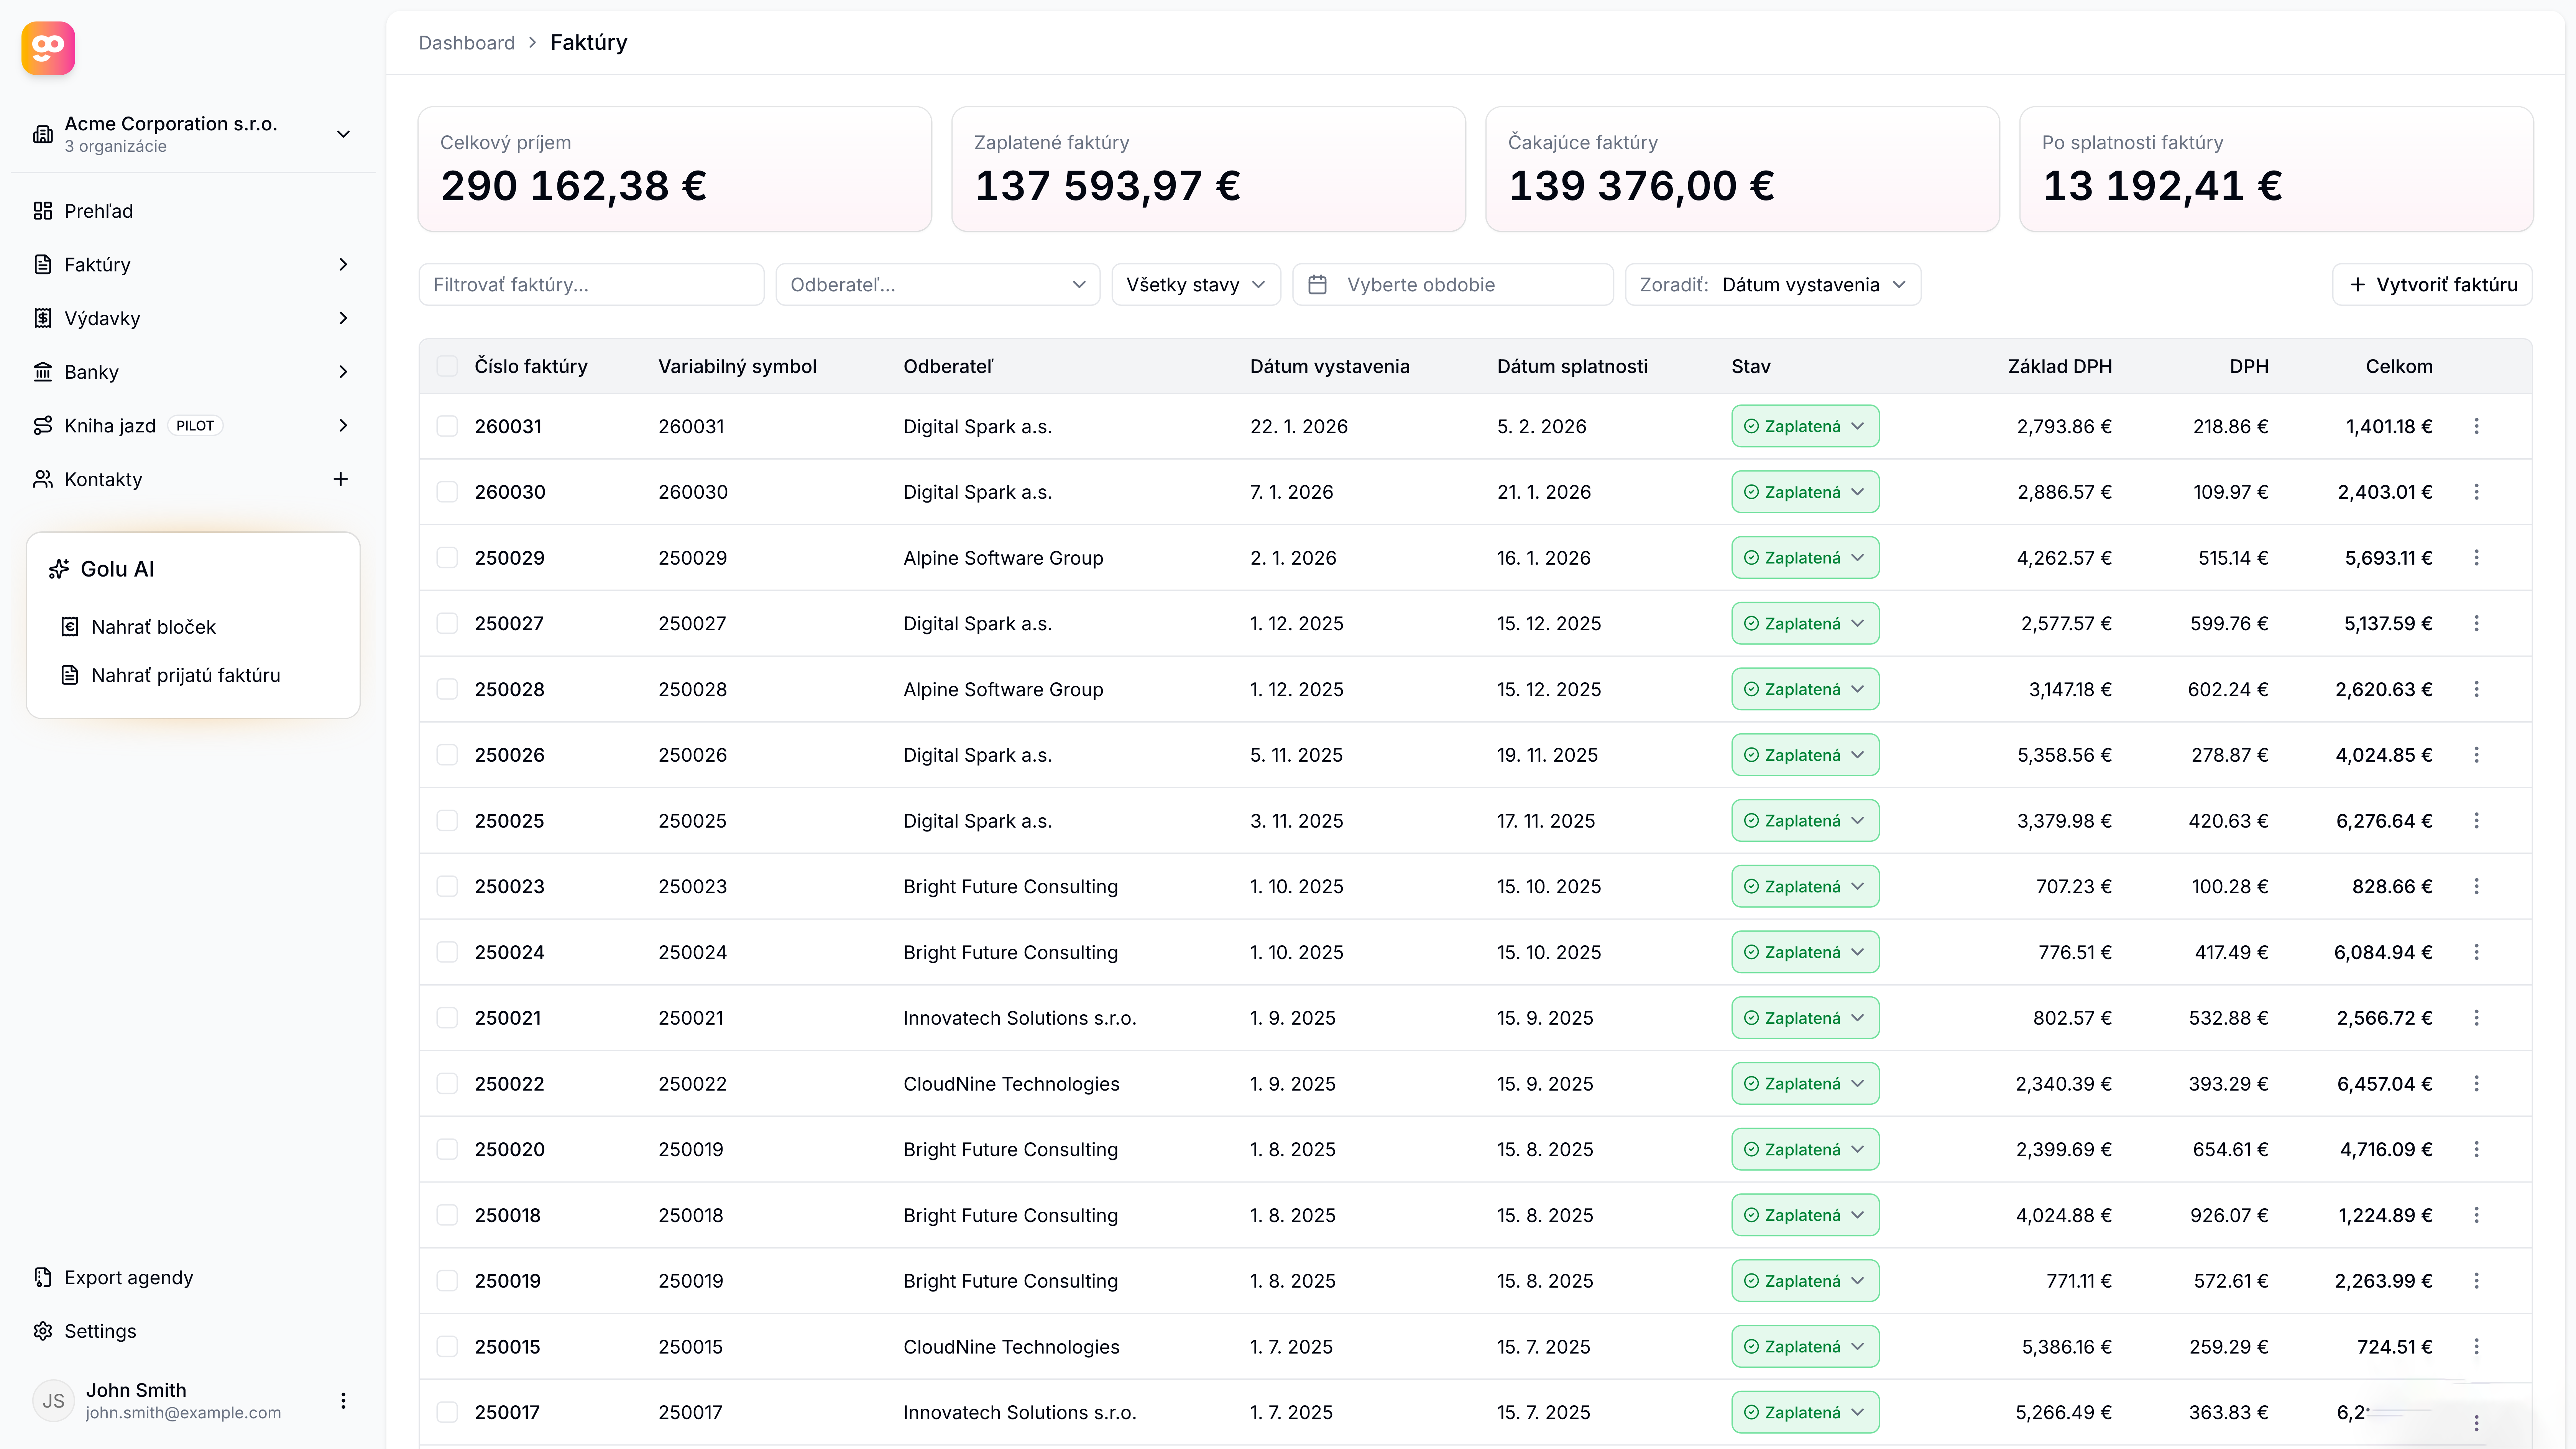Change Zaplatená status of invoice 250028
2576x1449 pixels.
pos(1805,689)
